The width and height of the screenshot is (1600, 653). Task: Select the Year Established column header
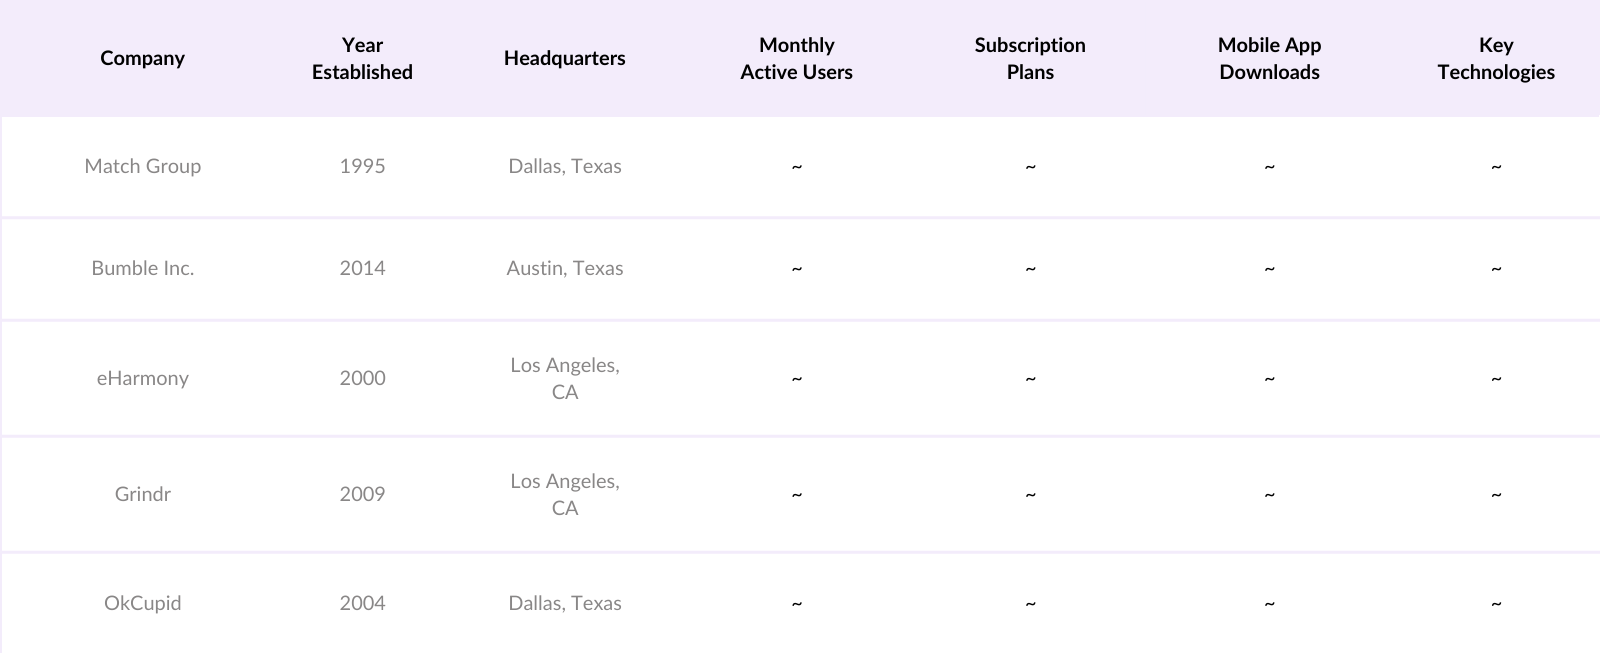point(362,58)
